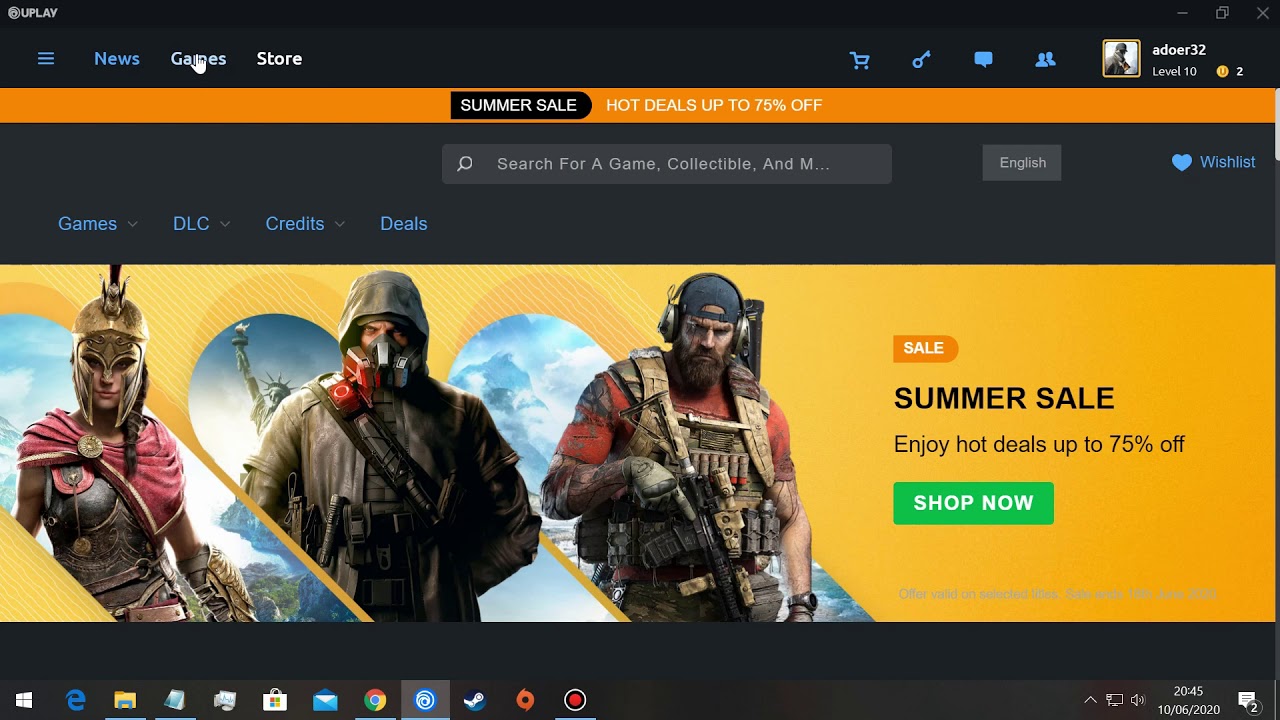Image resolution: width=1280 pixels, height=720 pixels.
Task: Click the search magnifier icon
Action: point(465,164)
